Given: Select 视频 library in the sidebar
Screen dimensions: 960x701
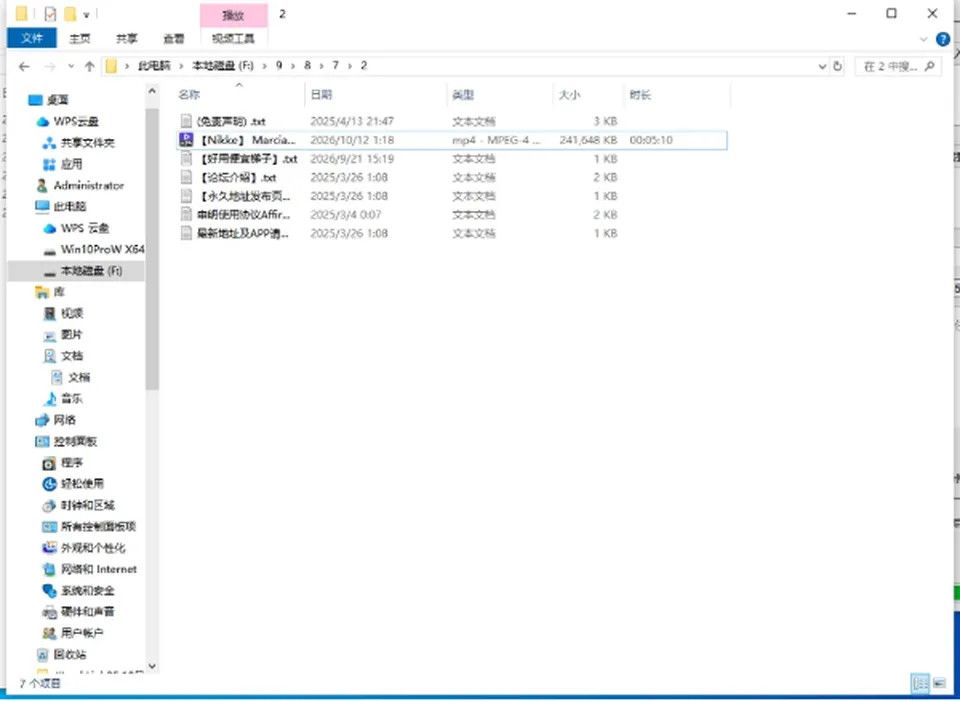Looking at the screenshot, I should (x=63, y=313).
